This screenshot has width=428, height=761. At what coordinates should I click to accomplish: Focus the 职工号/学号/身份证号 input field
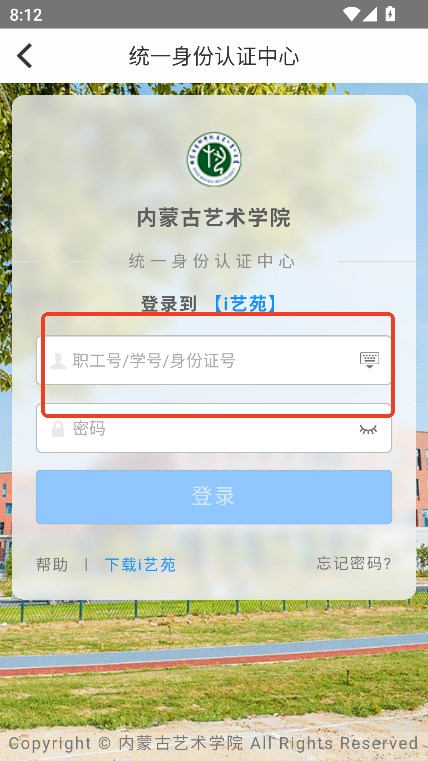pyautogui.click(x=214, y=360)
